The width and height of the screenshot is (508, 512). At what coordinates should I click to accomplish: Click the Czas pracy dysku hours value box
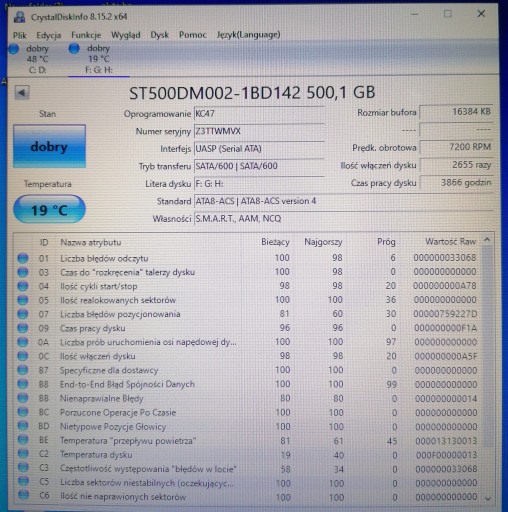(x=456, y=183)
